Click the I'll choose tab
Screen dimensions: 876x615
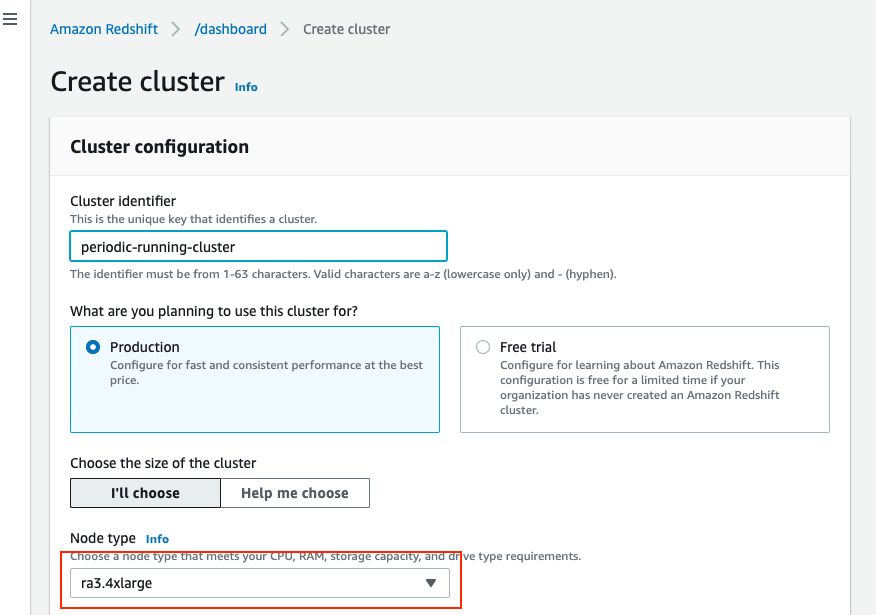click(x=144, y=492)
